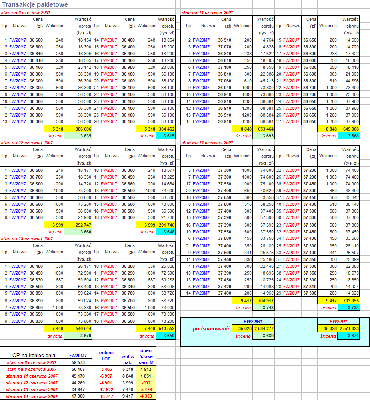Image resolution: width=370 pixels, height=400 pixels.
Task: Select the green cell inside the light-blue summary box
Action: [263, 336]
